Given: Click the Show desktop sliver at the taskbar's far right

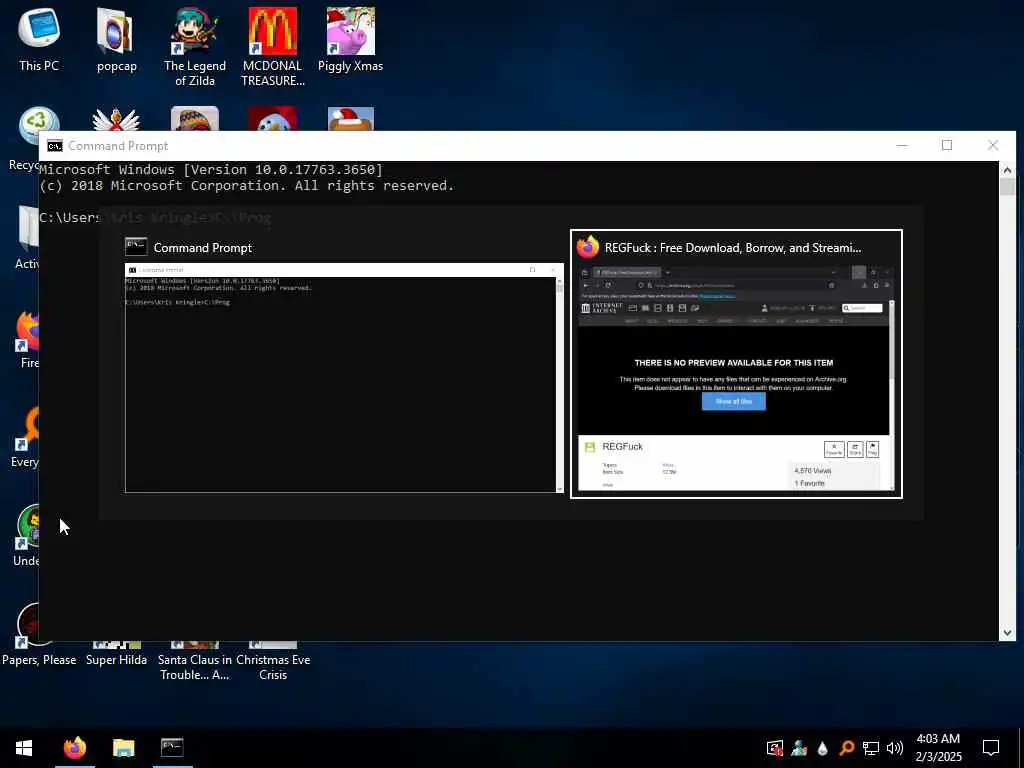Looking at the screenshot, I should coord(1021,748).
